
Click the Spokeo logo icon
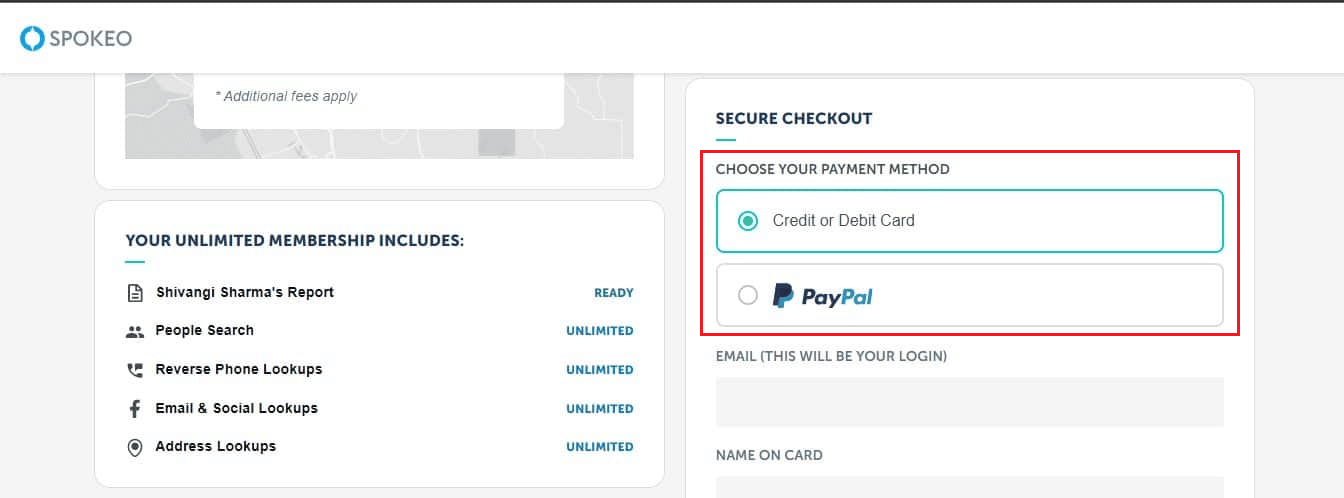click(x=32, y=39)
